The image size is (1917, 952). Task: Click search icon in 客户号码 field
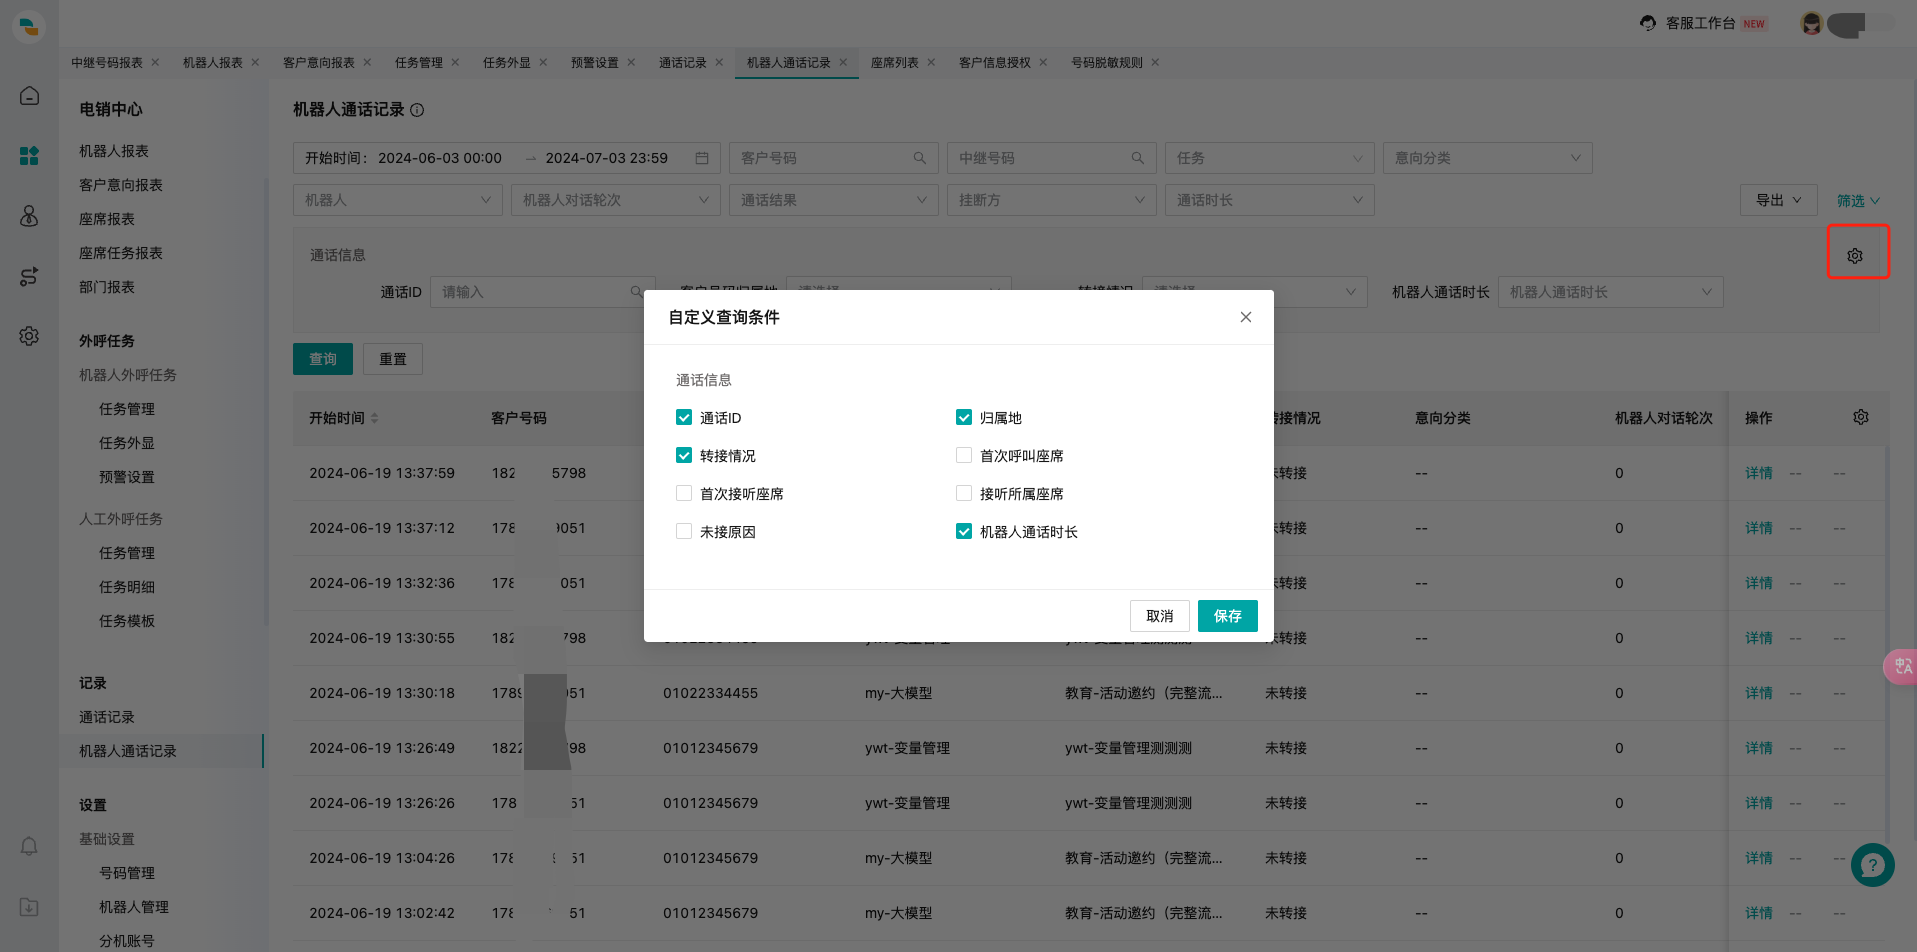[x=920, y=158]
